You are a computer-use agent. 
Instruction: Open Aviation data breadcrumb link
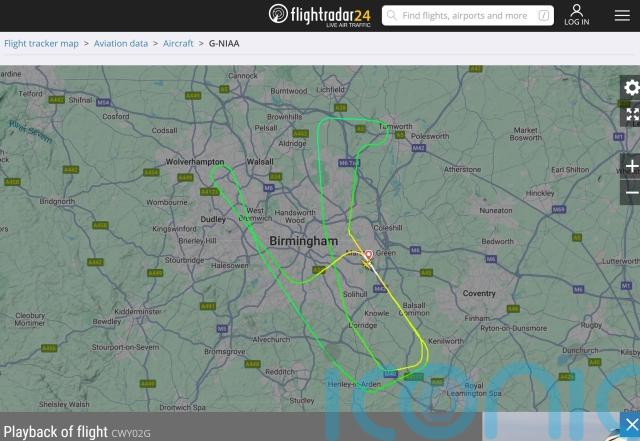(121, 43)
